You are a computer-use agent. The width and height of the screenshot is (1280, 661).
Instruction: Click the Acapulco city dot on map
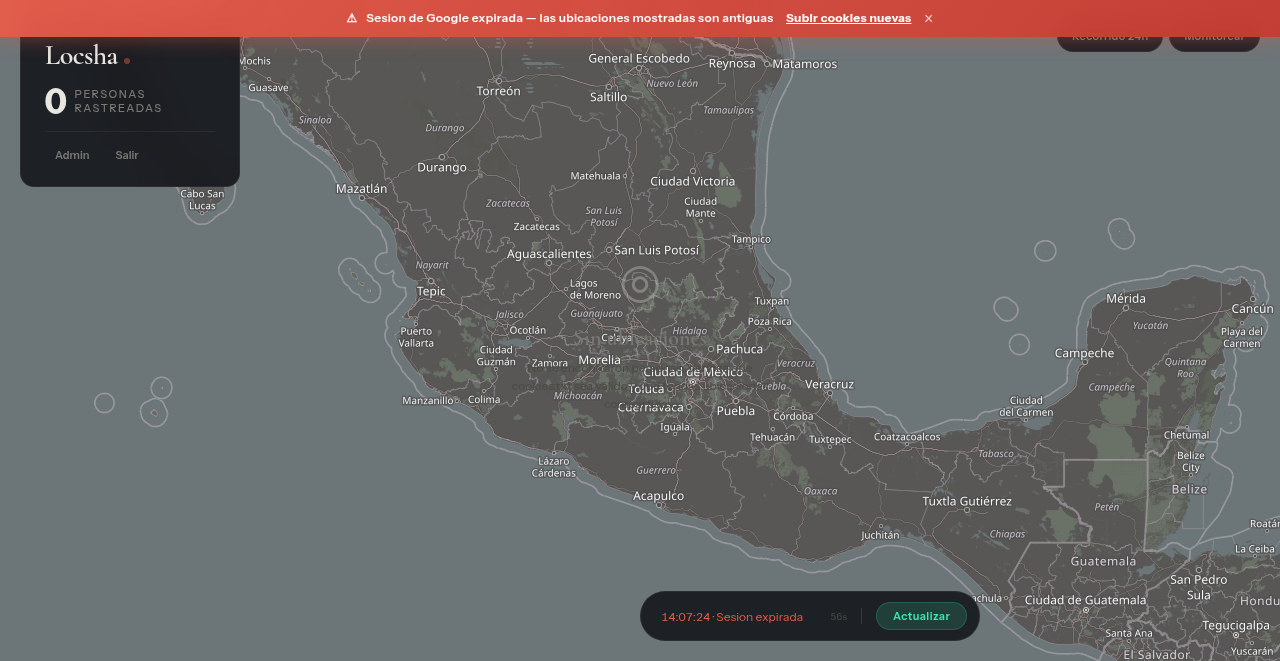660,506
